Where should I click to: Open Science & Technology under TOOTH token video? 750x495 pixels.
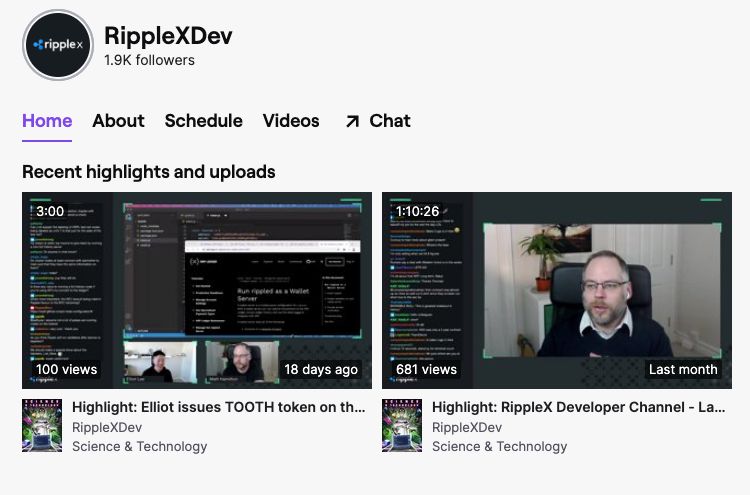[x=140, y=446]
